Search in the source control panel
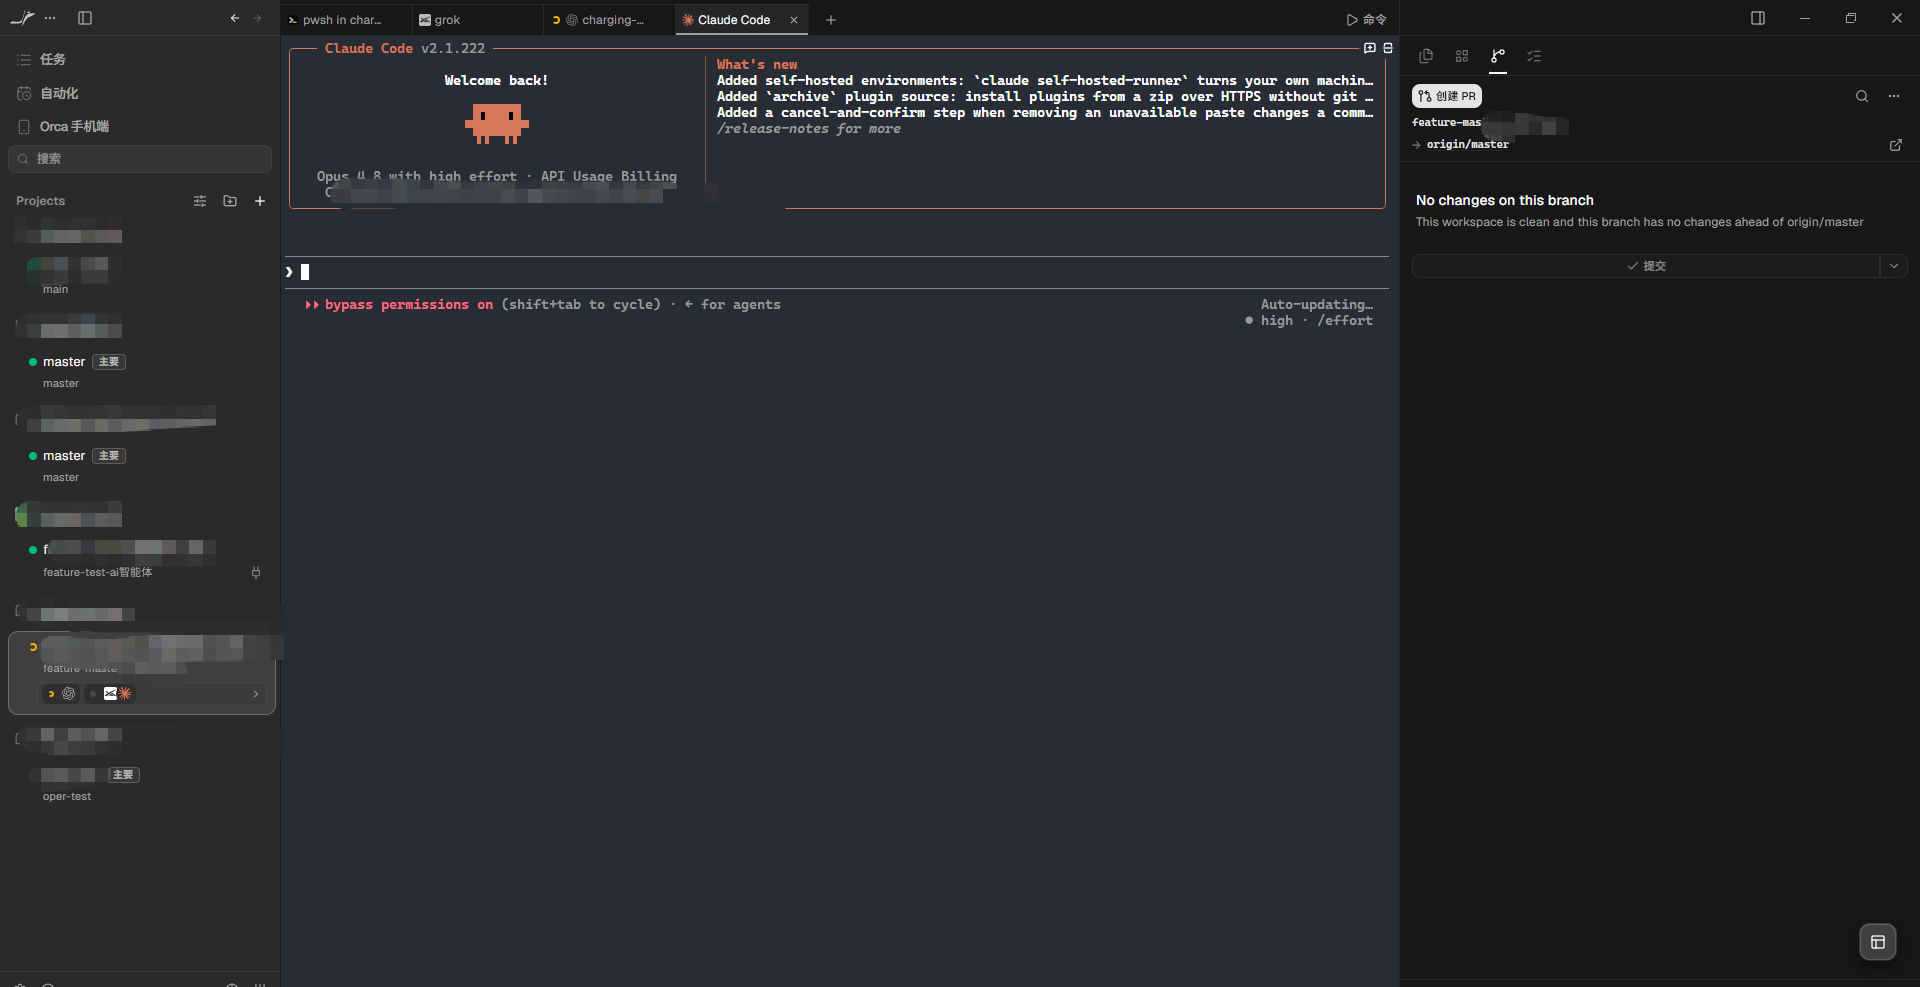1920x987 pixels. [x=1862, y=96]
